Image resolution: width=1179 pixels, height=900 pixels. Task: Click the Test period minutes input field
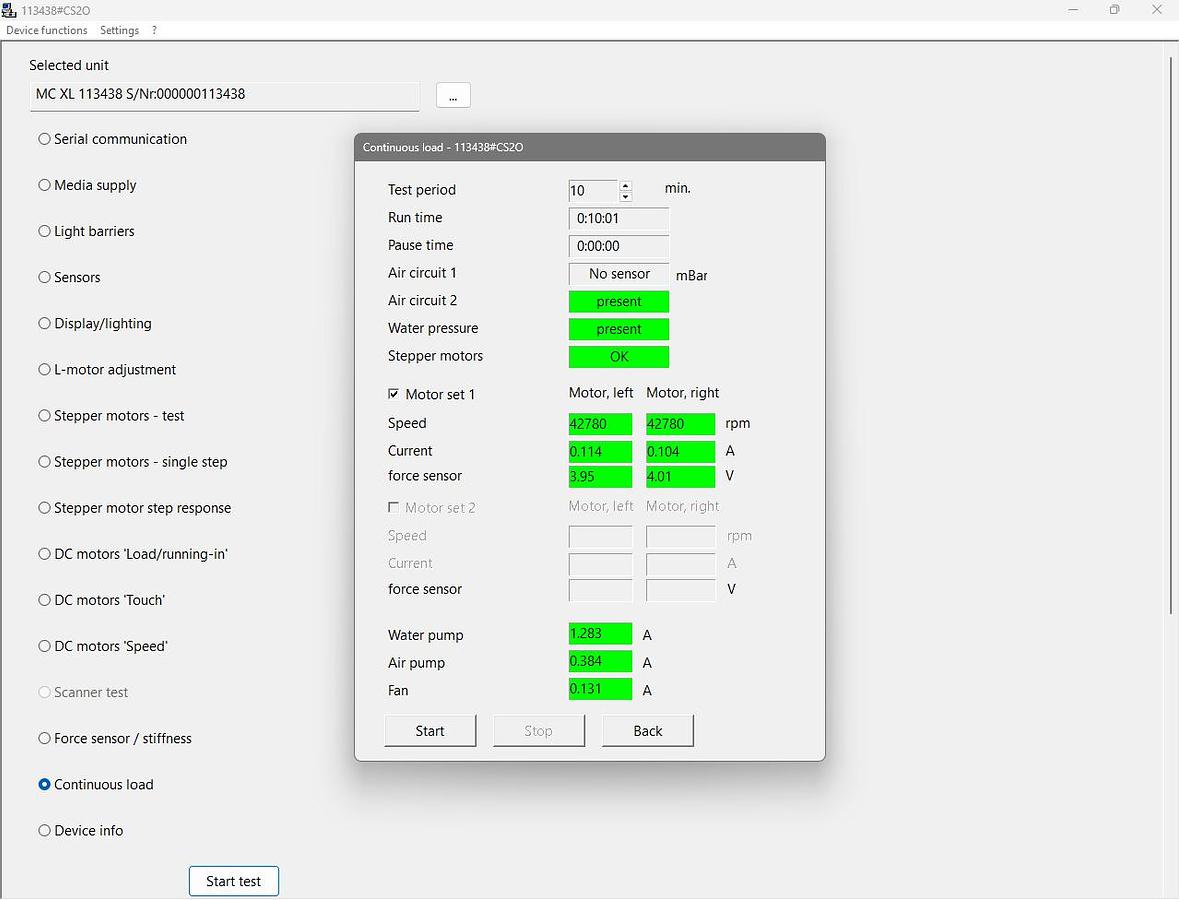593,190
